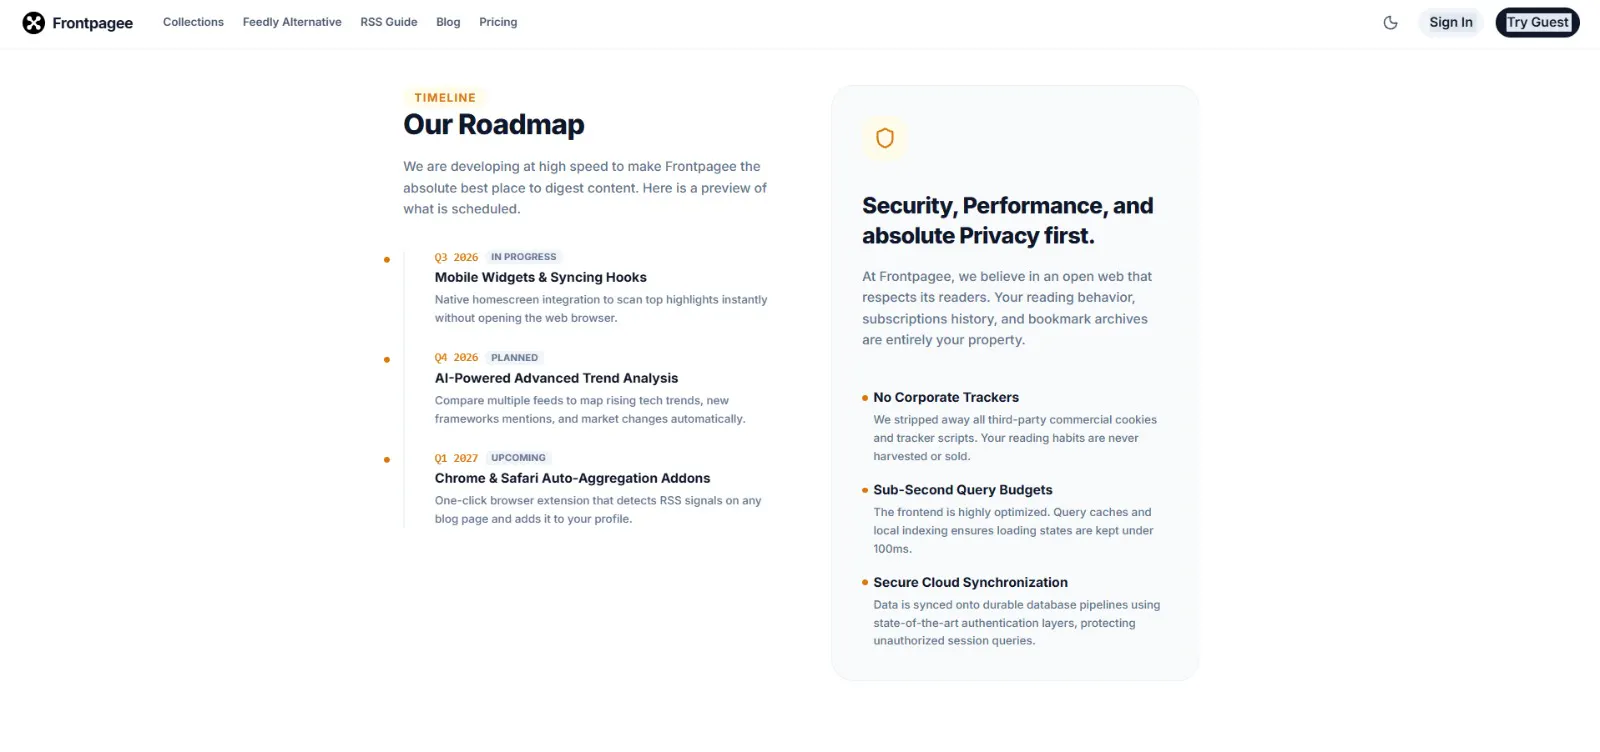Click the description starting "Compare multiple feeds"
Screen dimensions: 1600x752
coord(590,410)
